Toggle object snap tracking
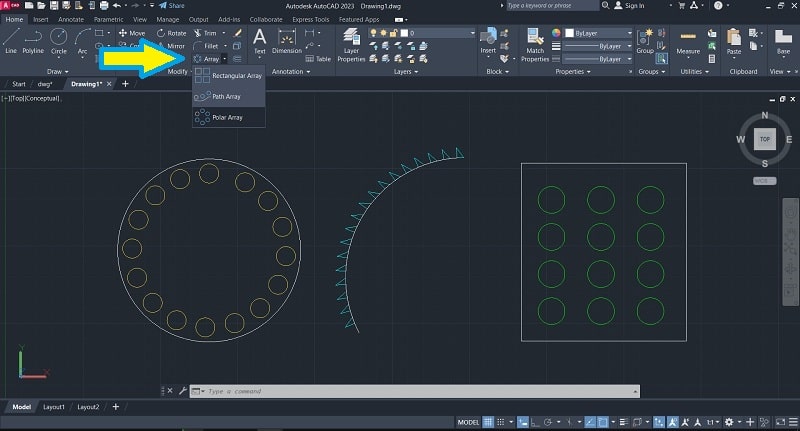The height and width of the screenshot is (431, 800). point(590,422)
